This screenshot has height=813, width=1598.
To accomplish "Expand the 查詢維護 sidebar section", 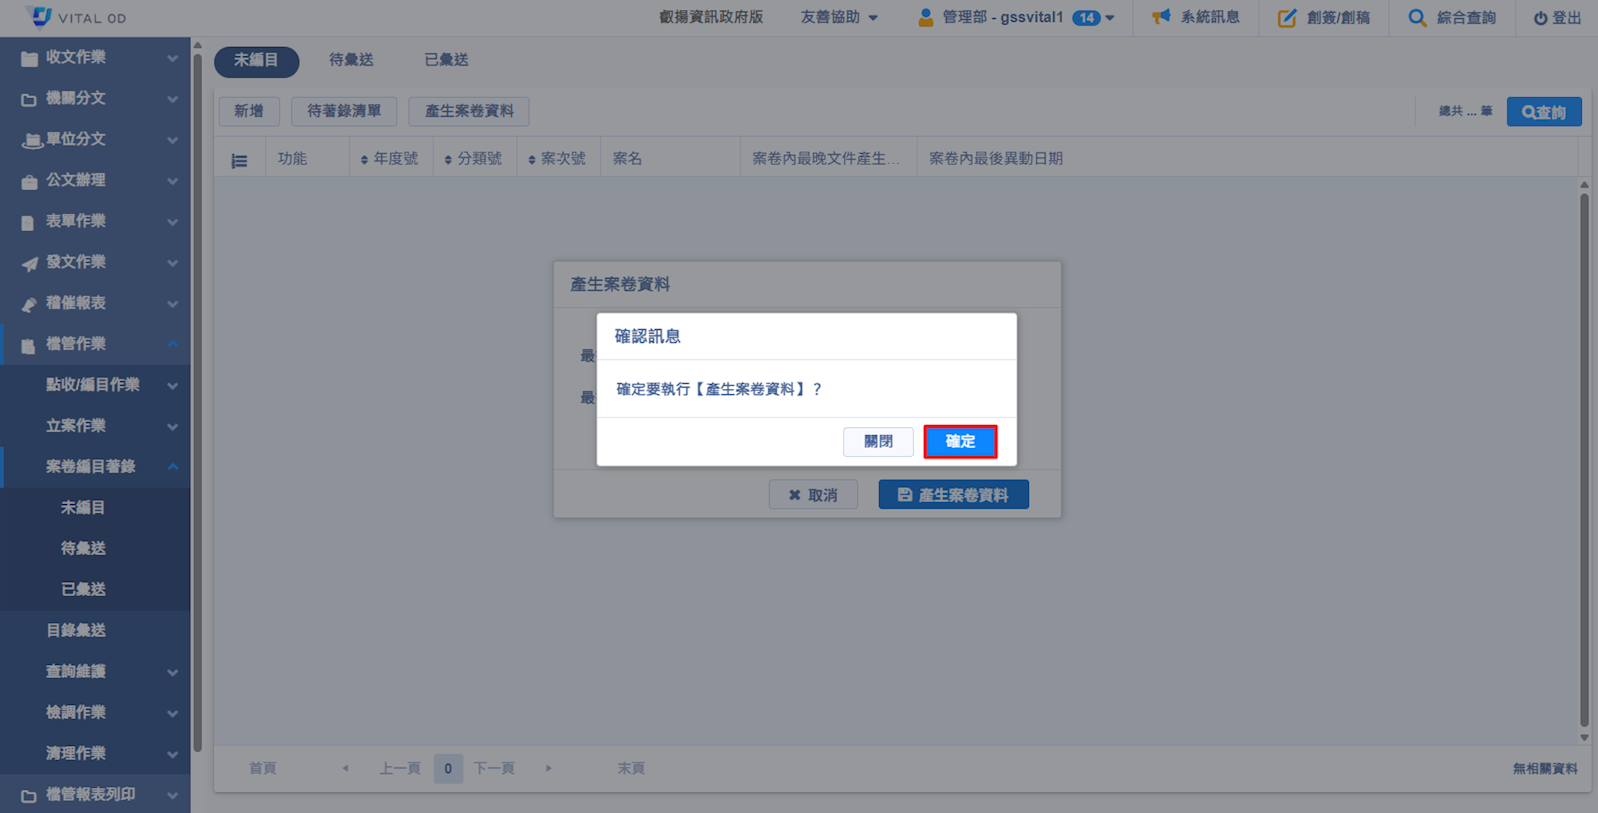I will [x=95, y=671].
